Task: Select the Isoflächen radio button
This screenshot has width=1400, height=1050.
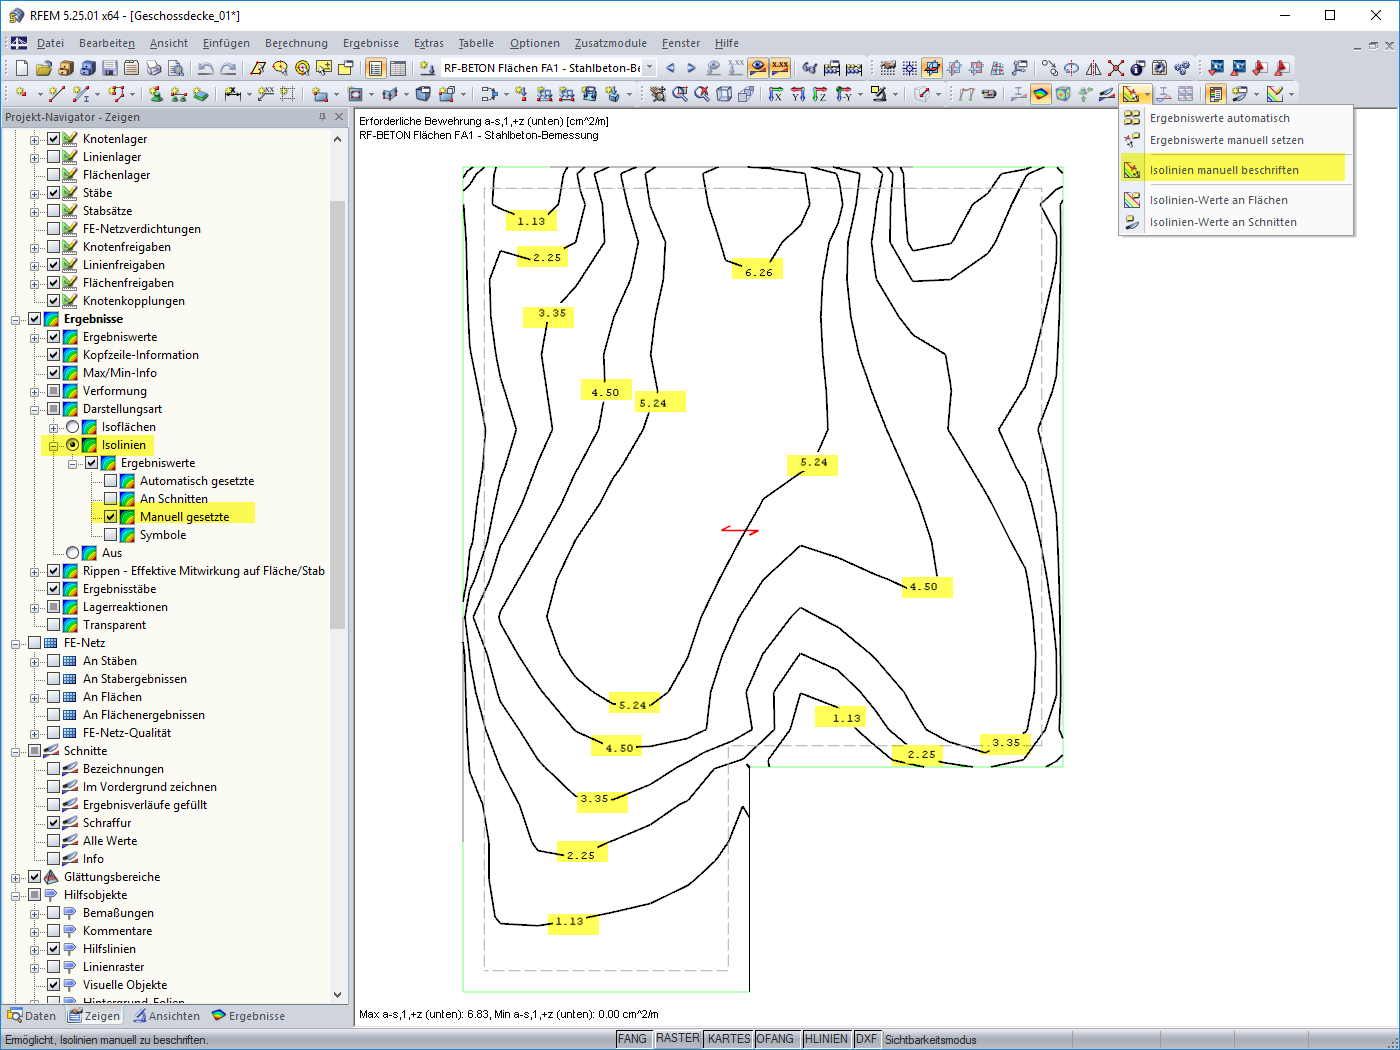Action: pyautogui.click(x=73, y=427)
